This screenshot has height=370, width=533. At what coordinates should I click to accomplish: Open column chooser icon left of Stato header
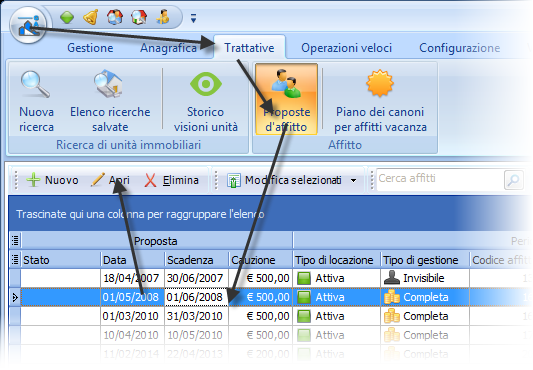click(15, 260)
